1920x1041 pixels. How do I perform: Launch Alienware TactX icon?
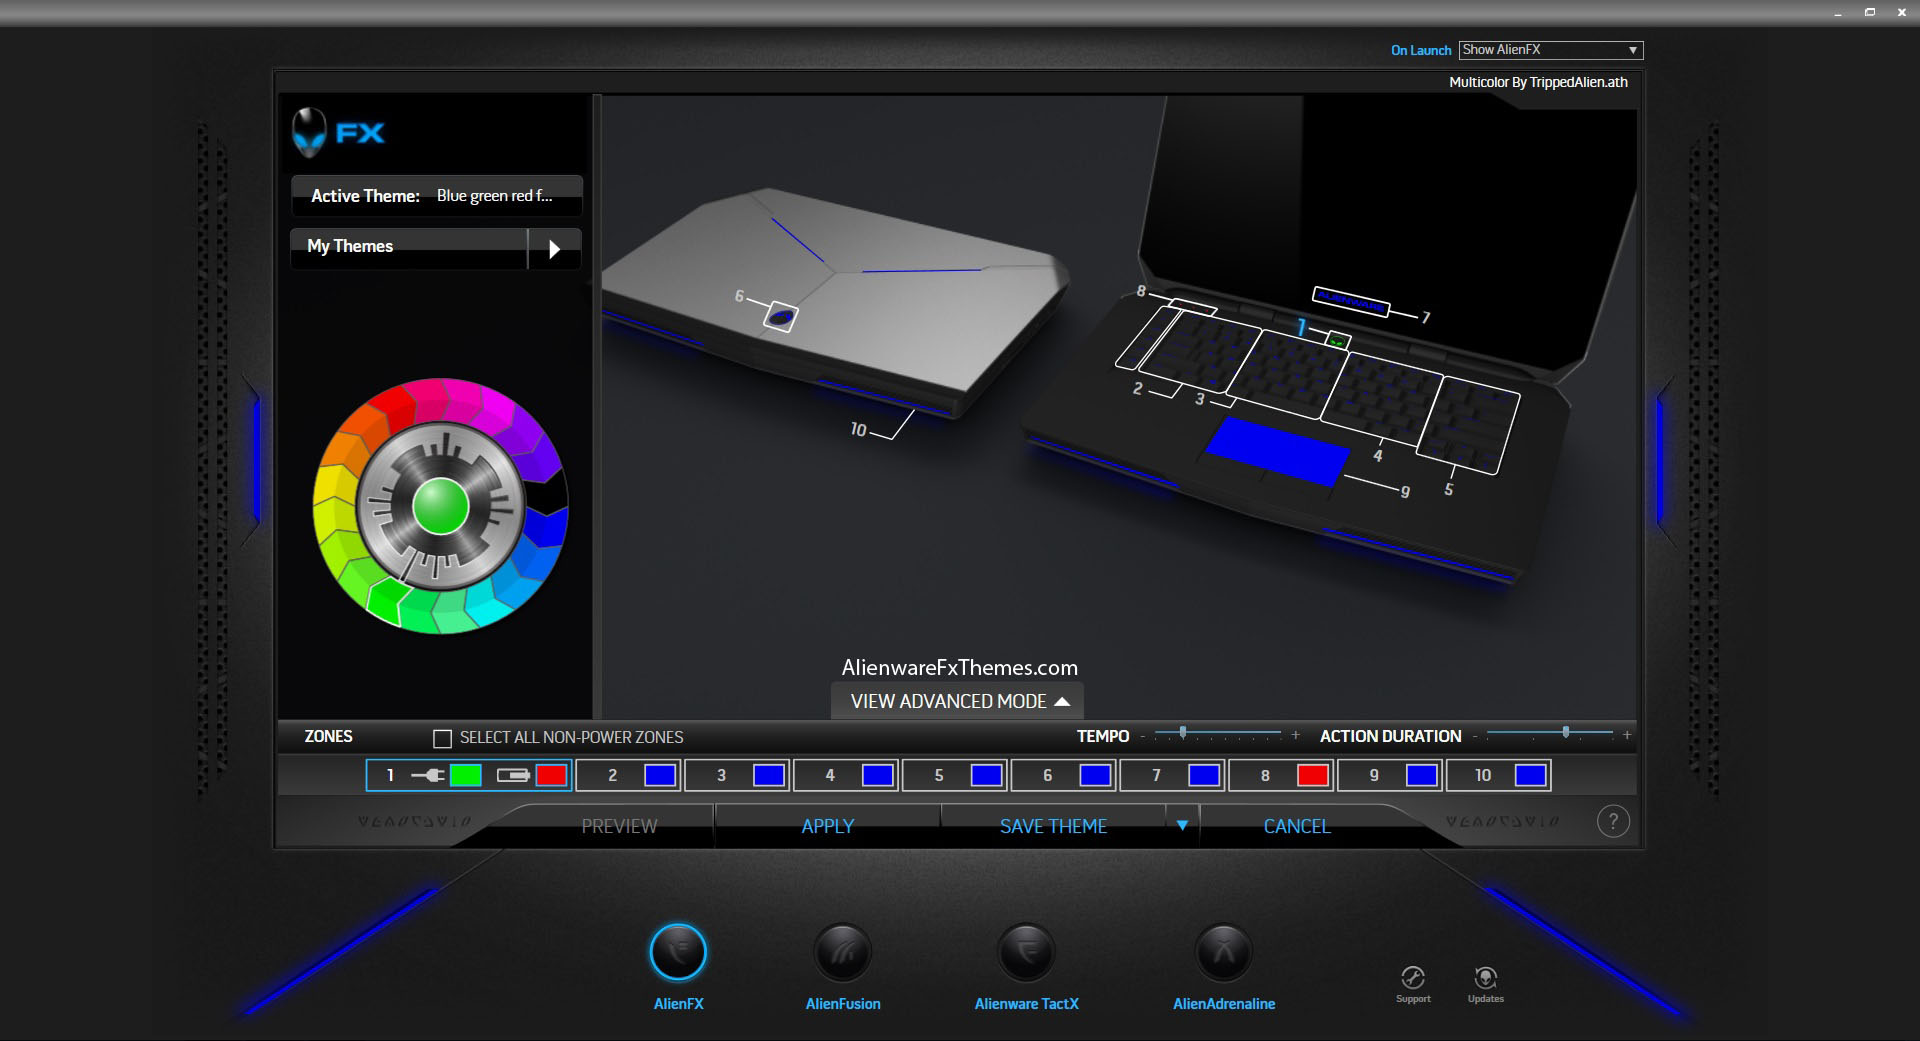[1026, 952]
